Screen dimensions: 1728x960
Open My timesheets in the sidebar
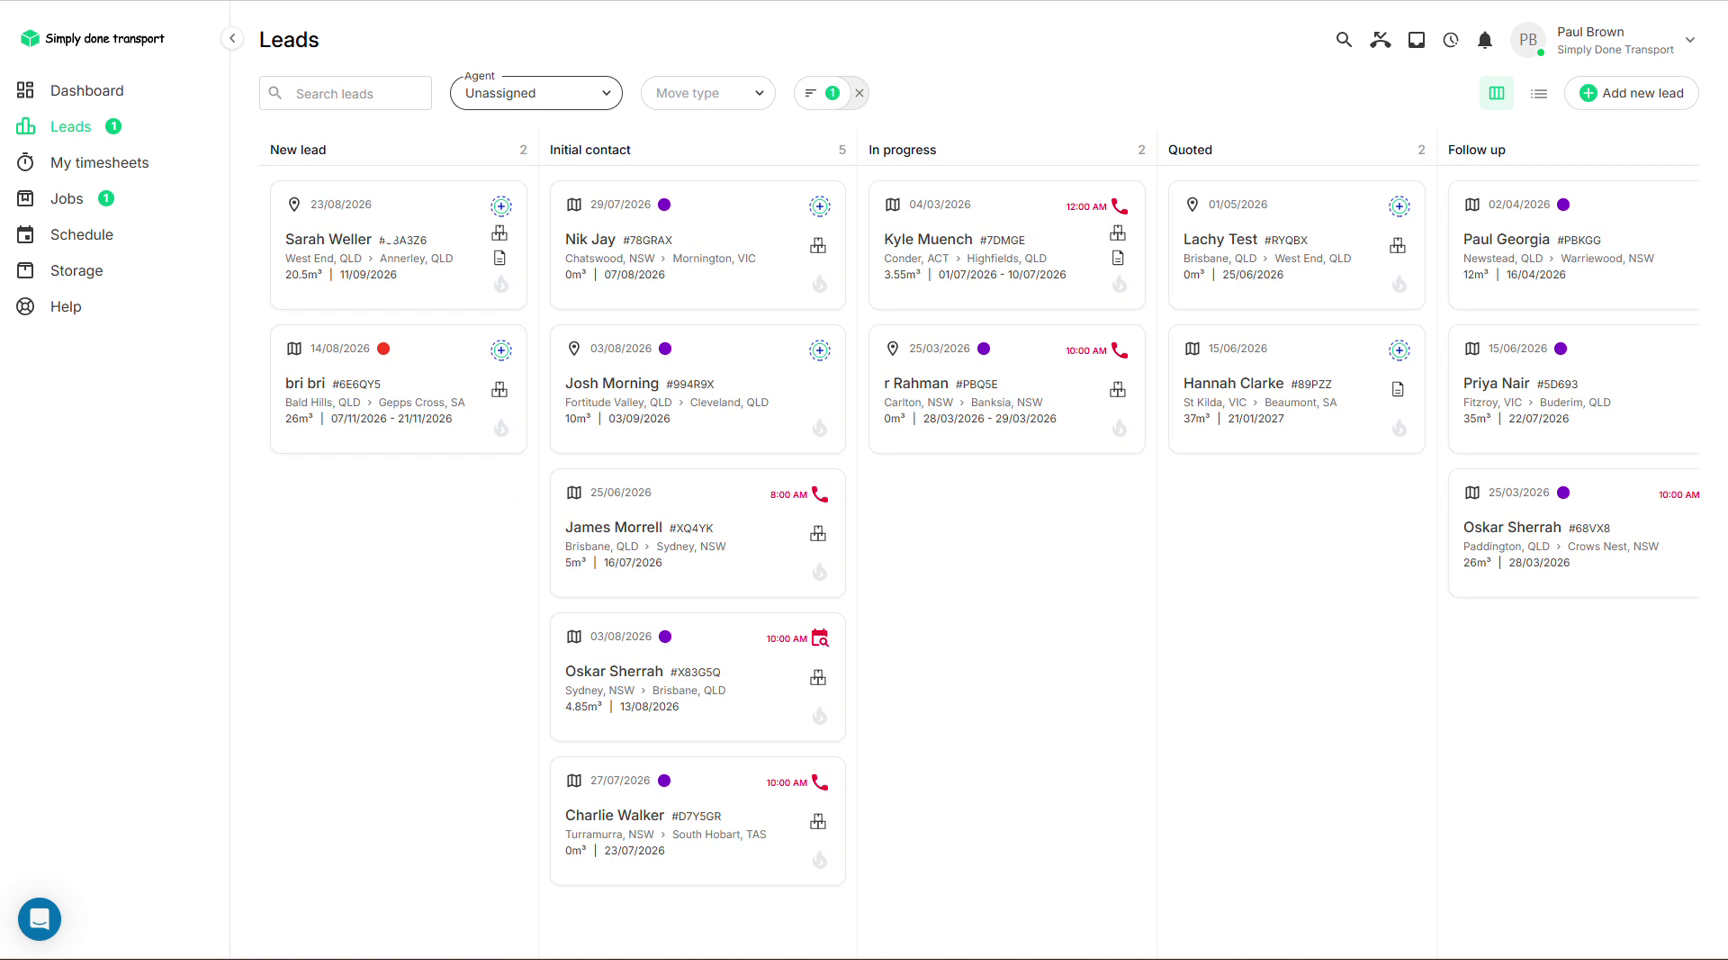(x=99, y=162)
